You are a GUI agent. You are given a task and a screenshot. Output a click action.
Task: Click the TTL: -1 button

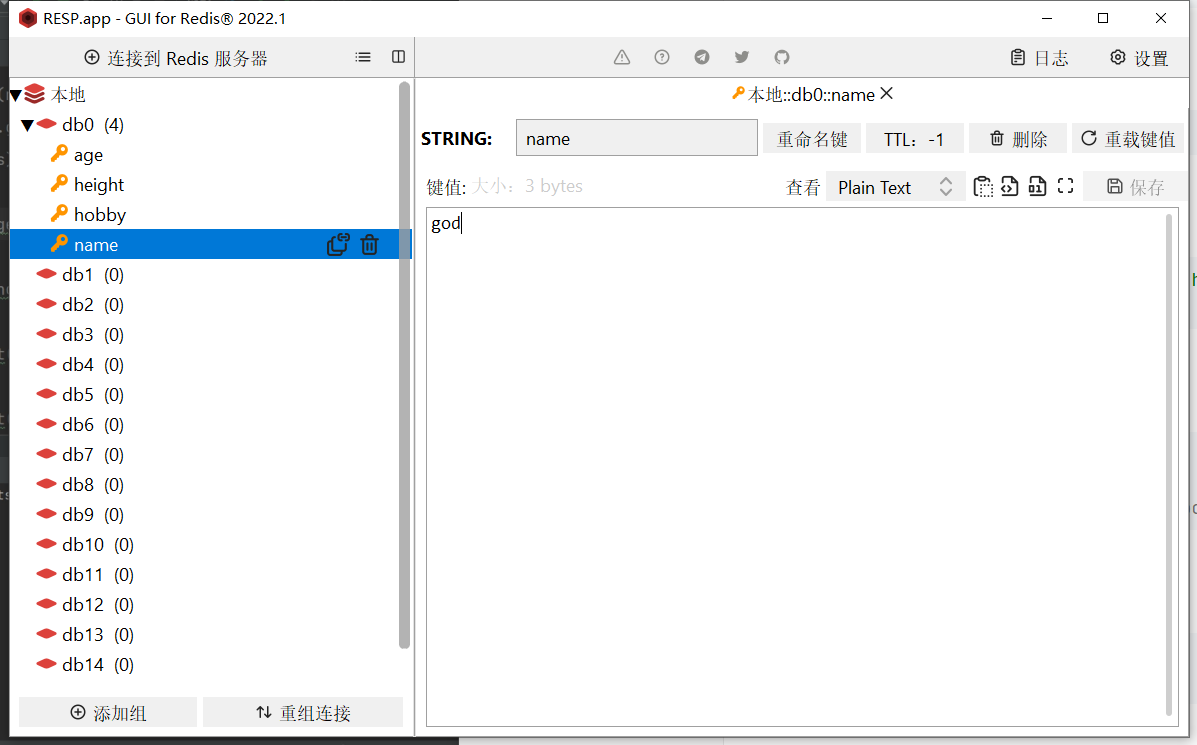coord(915,139)
